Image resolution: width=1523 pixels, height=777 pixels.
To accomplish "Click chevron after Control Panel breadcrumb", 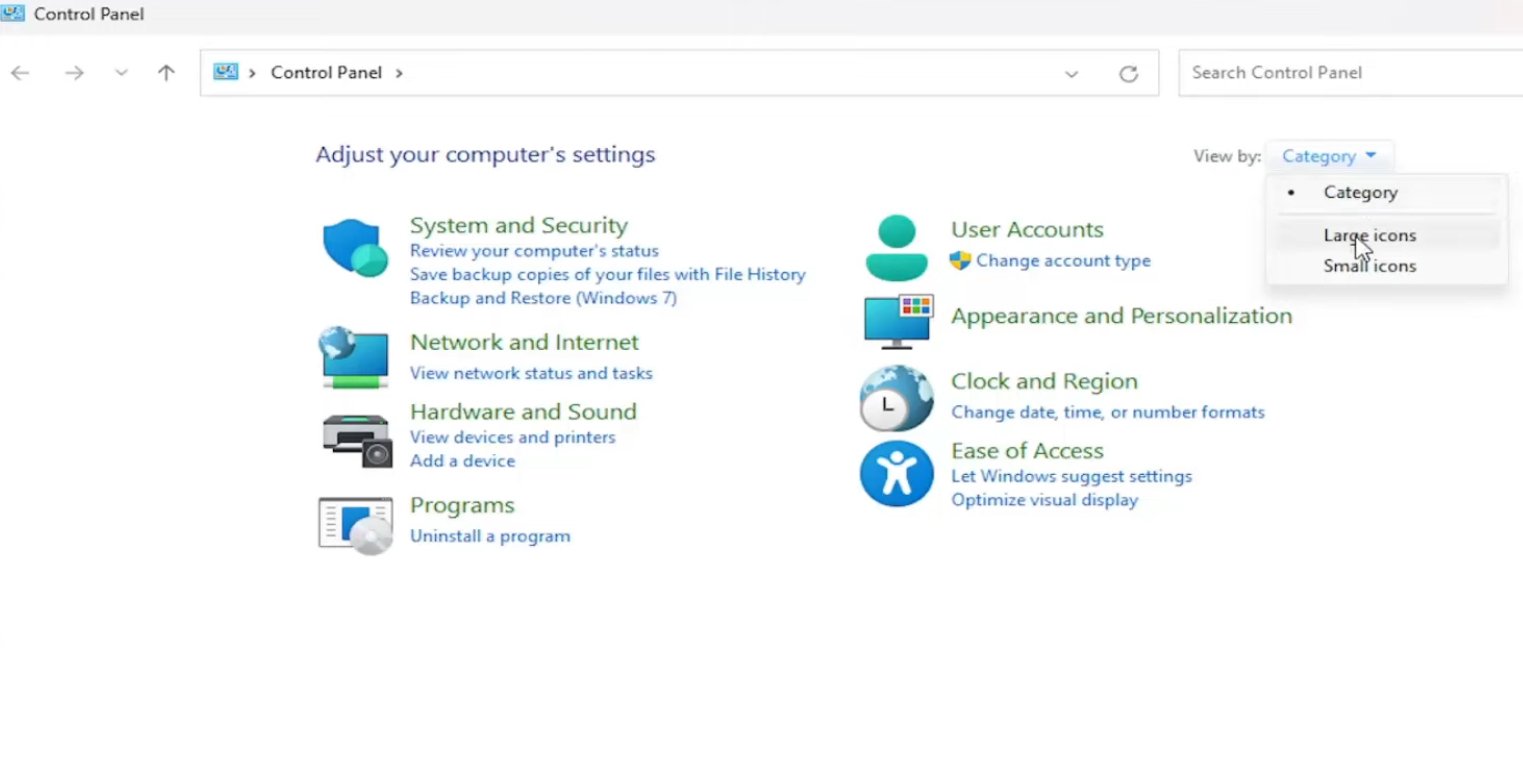I will [x=399, y=73].
